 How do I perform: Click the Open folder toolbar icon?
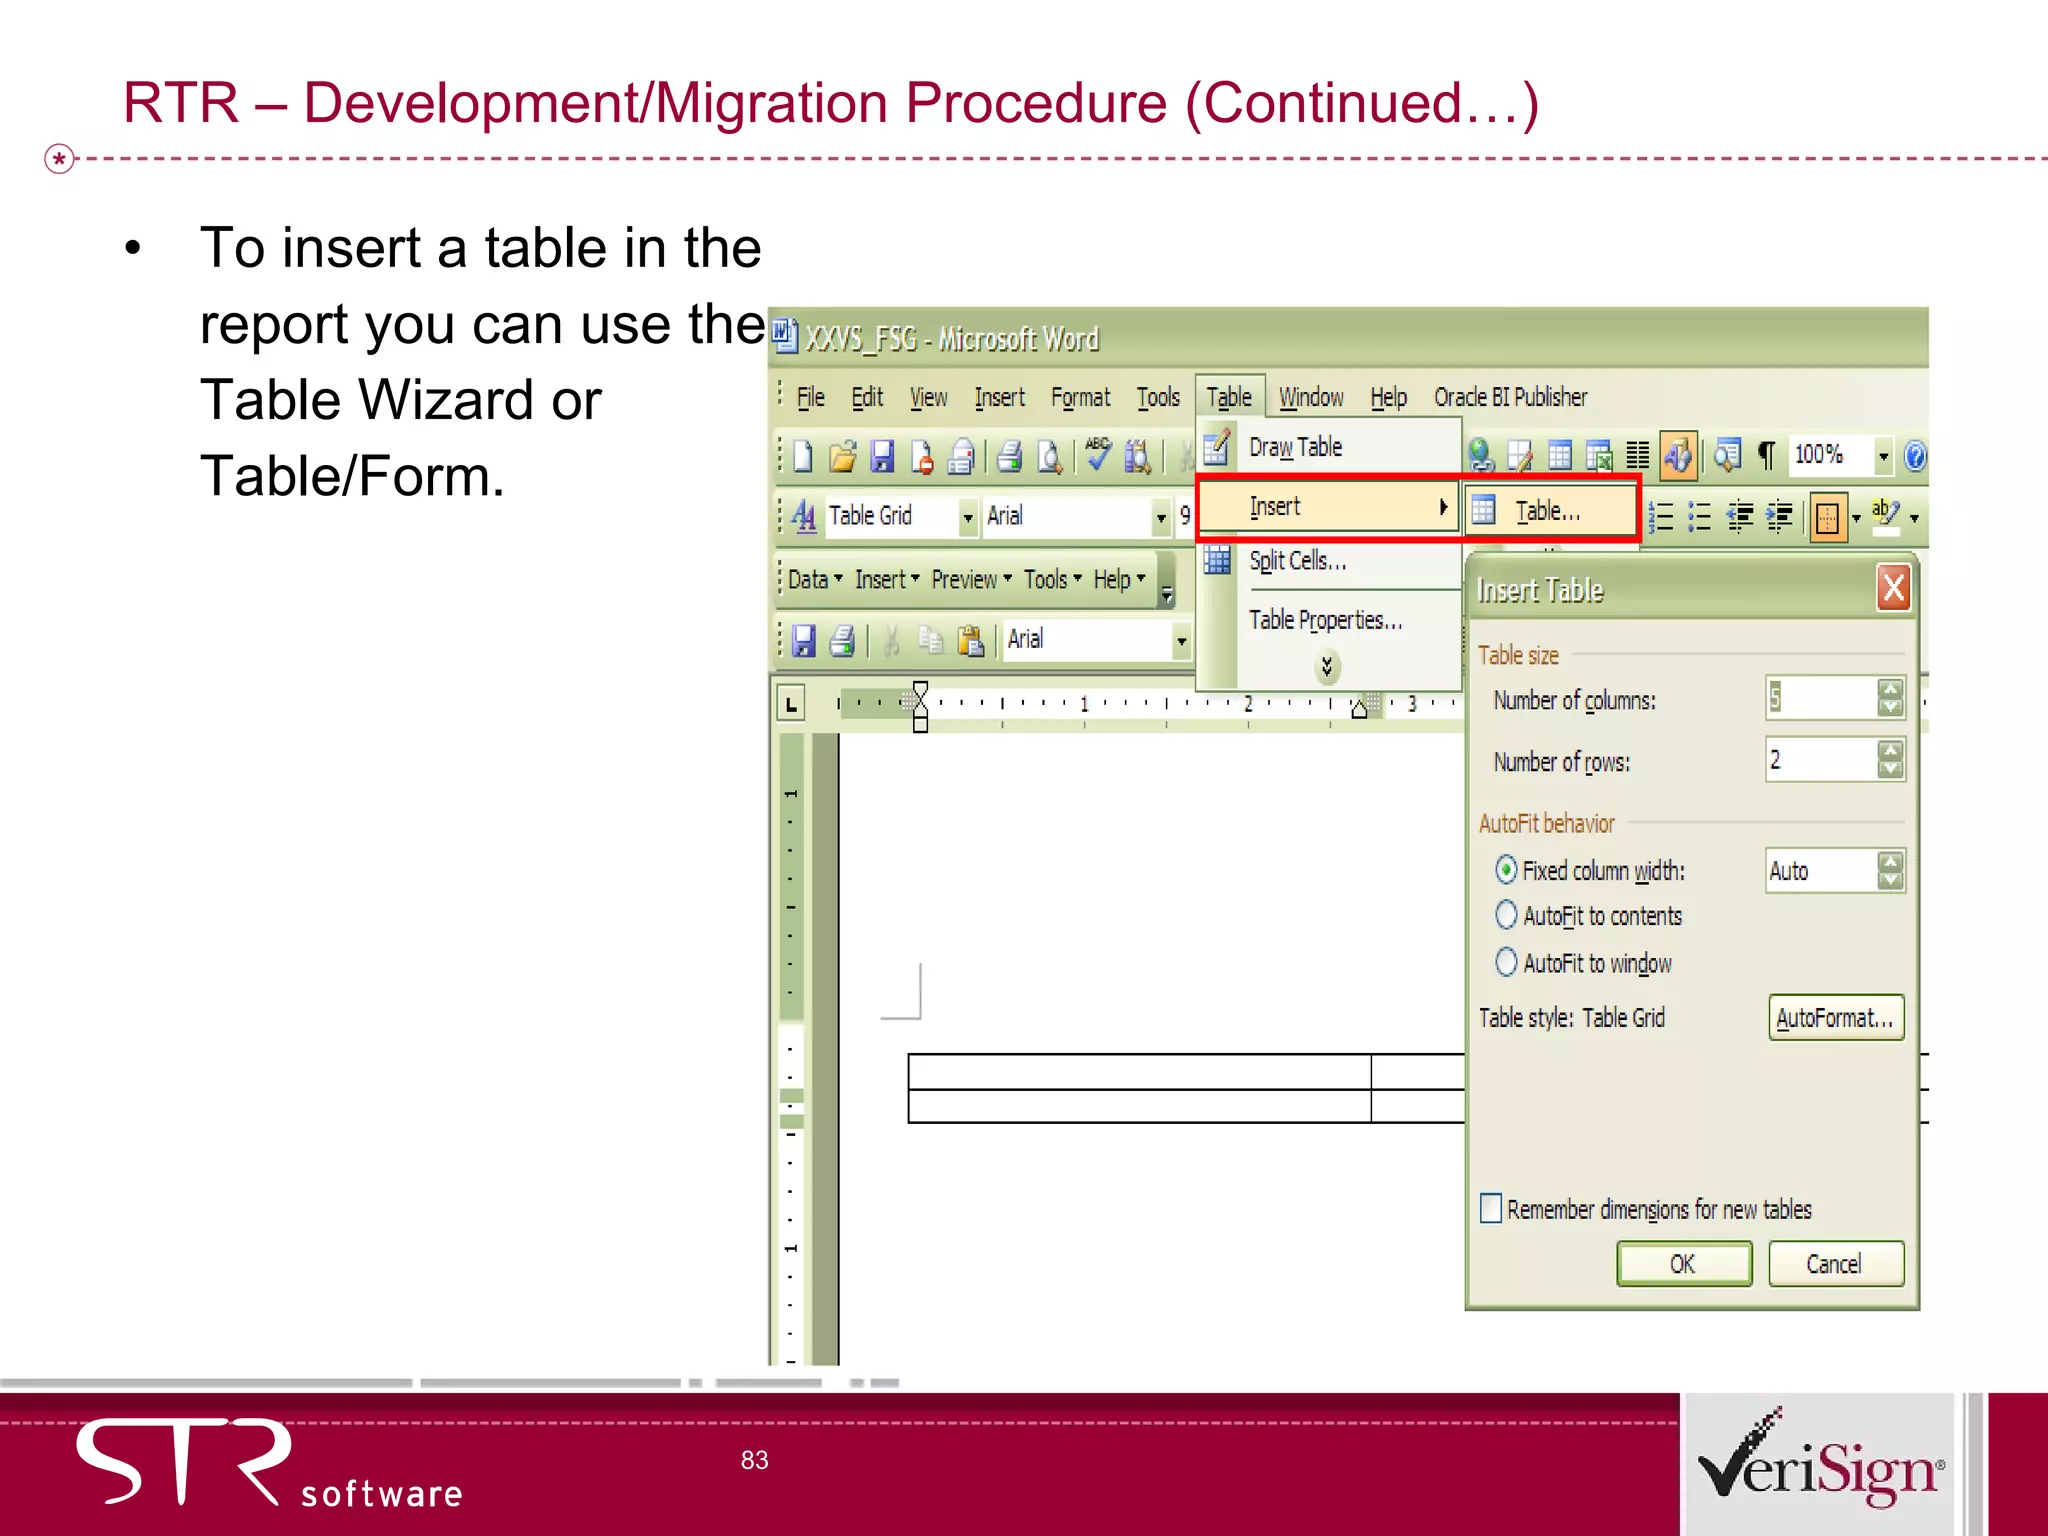(x=843, y=456)
